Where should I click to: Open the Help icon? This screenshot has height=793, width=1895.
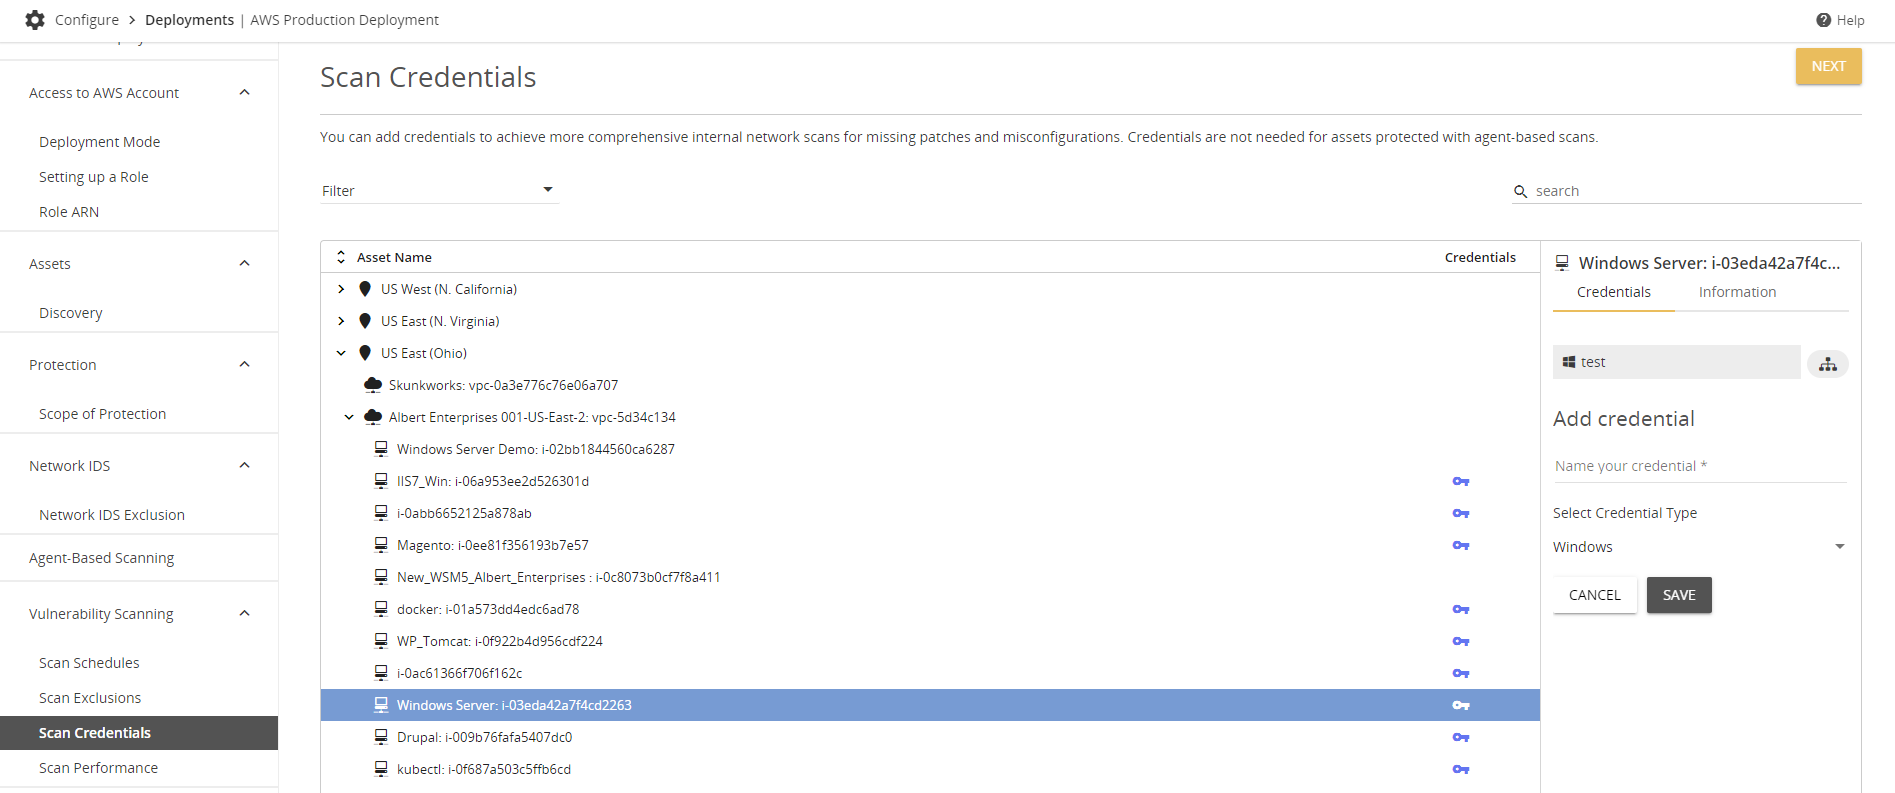tap(1824, 20)
